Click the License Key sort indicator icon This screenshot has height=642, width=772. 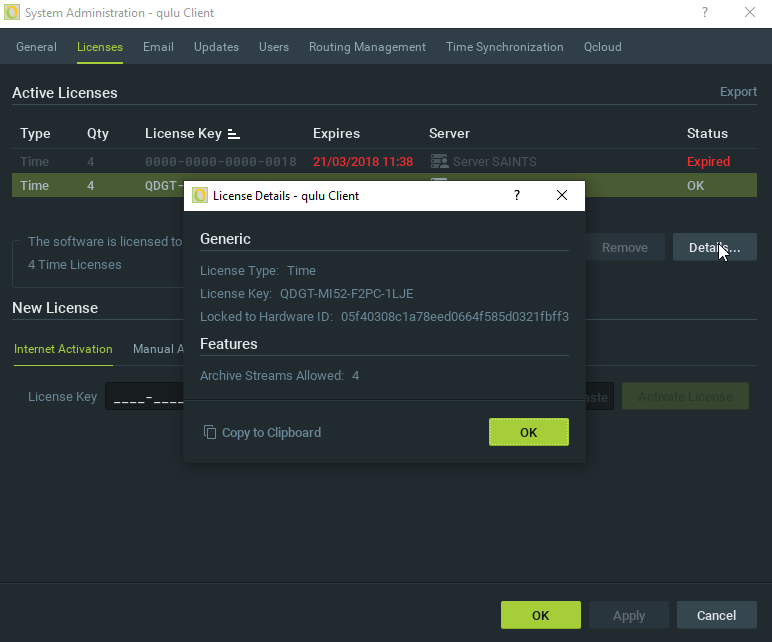point(234,134)
